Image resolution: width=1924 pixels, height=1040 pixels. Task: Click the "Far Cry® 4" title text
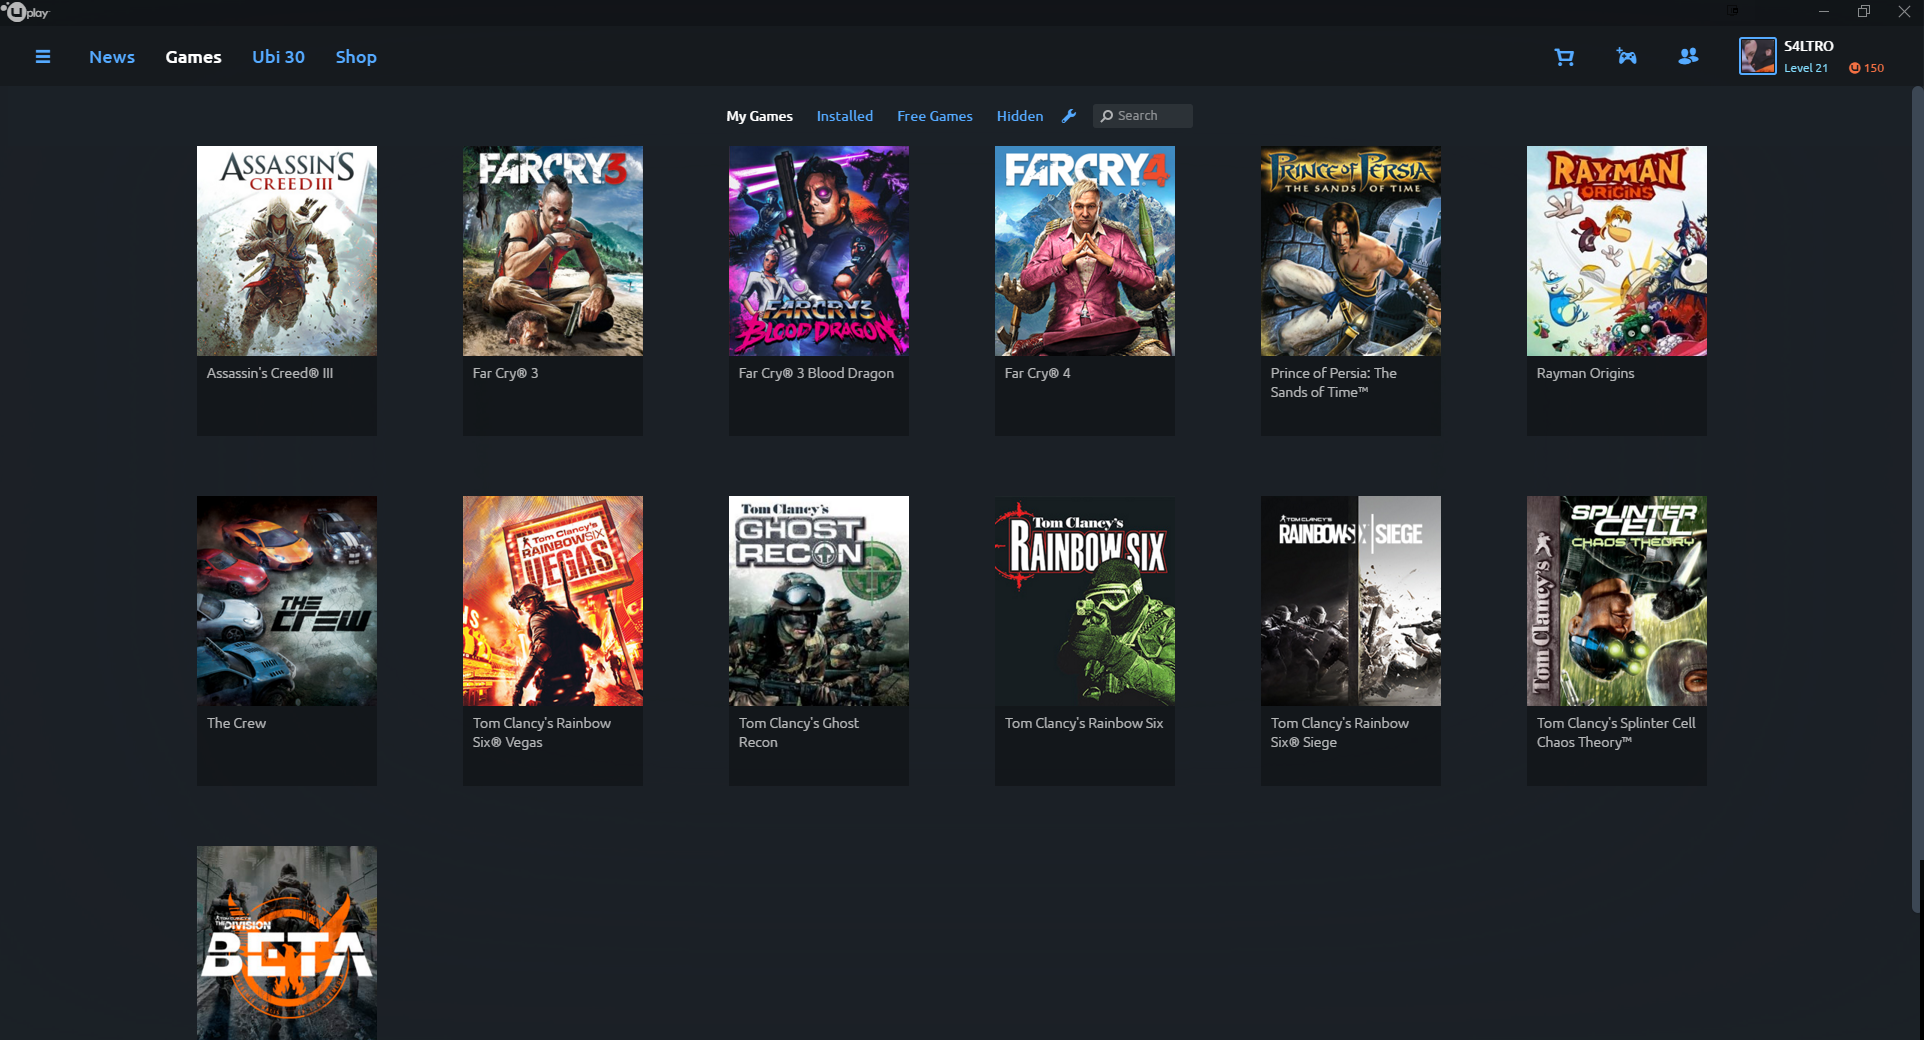click(x=1037, y=373)
